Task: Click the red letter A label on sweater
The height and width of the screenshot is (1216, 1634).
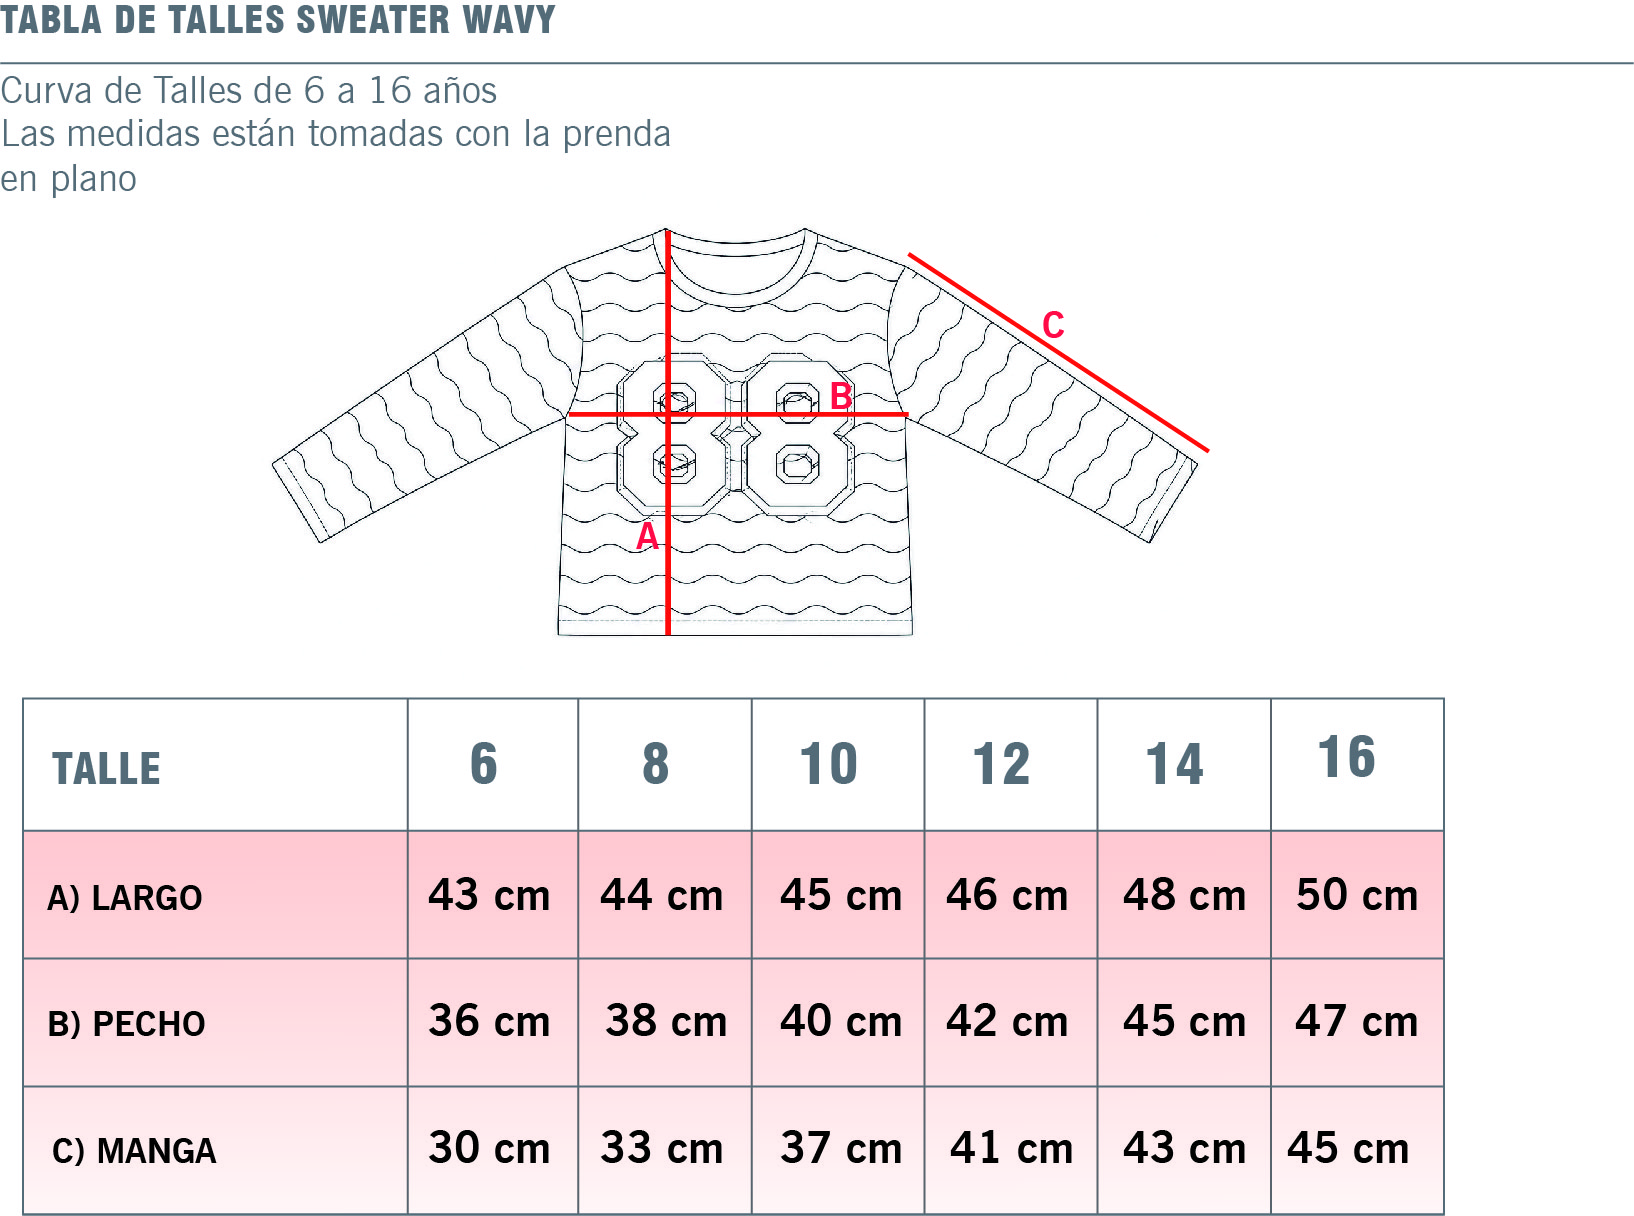Action: tap(647, 537)
